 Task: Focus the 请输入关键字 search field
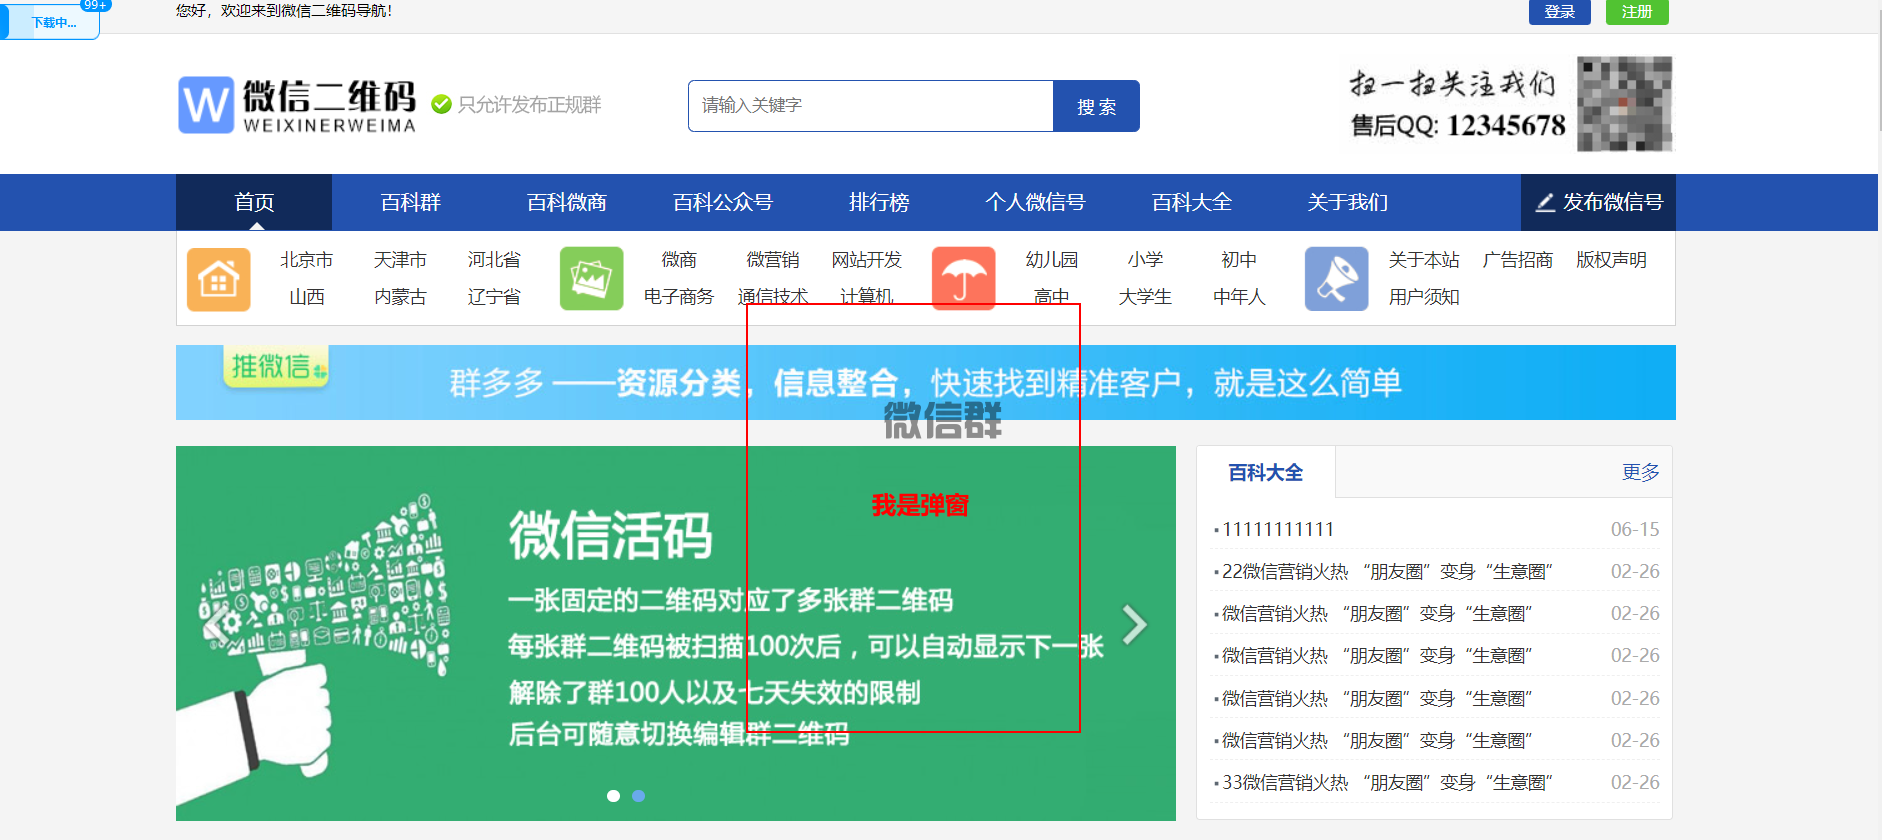pos(870,106)
